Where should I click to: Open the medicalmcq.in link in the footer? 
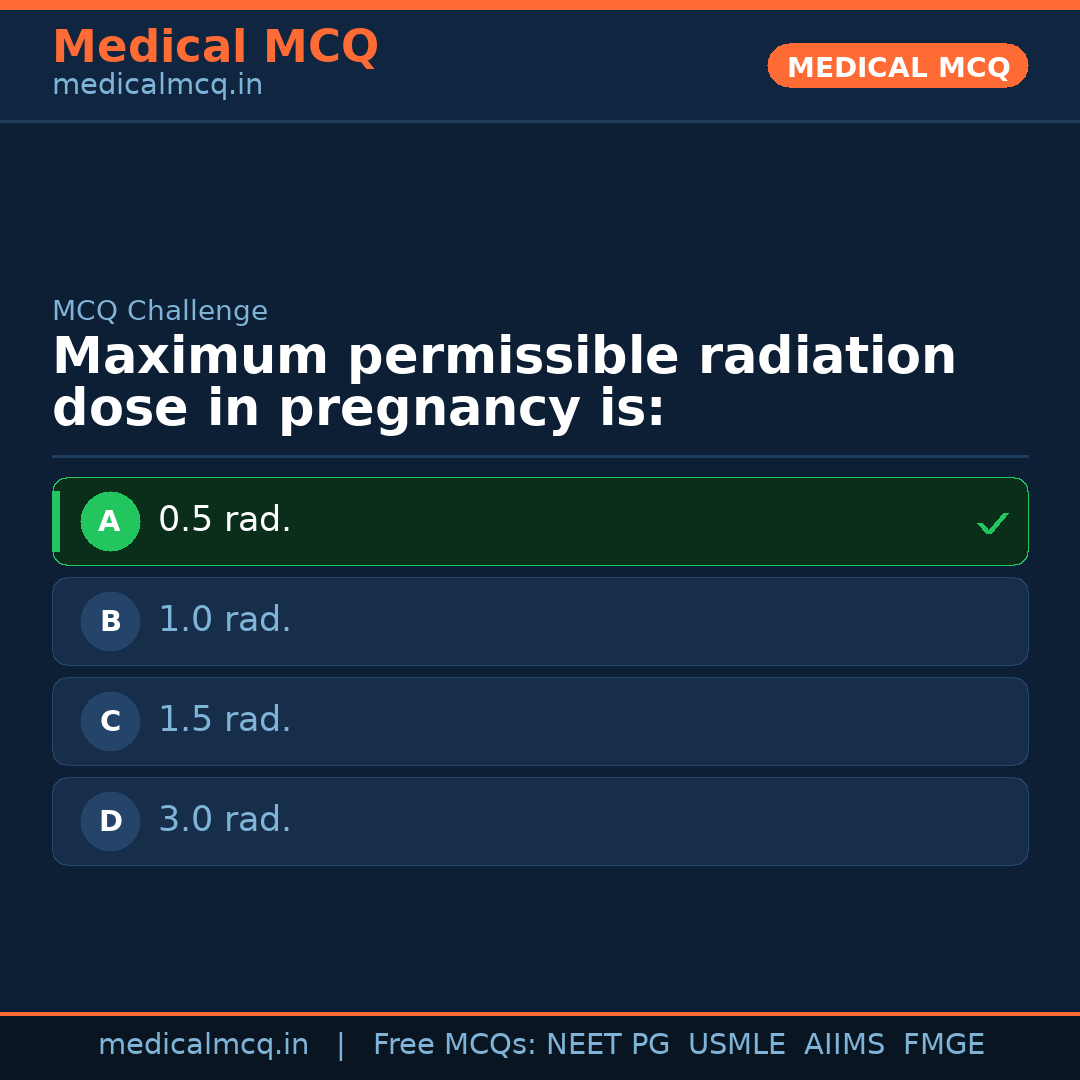coord(203,1045)
